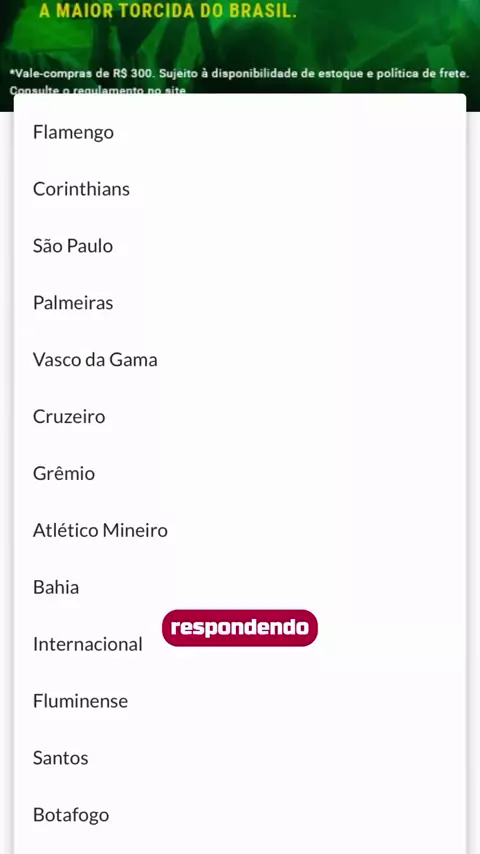
Task: Select Cruzeiro from the list
Action: coord(240,417)
